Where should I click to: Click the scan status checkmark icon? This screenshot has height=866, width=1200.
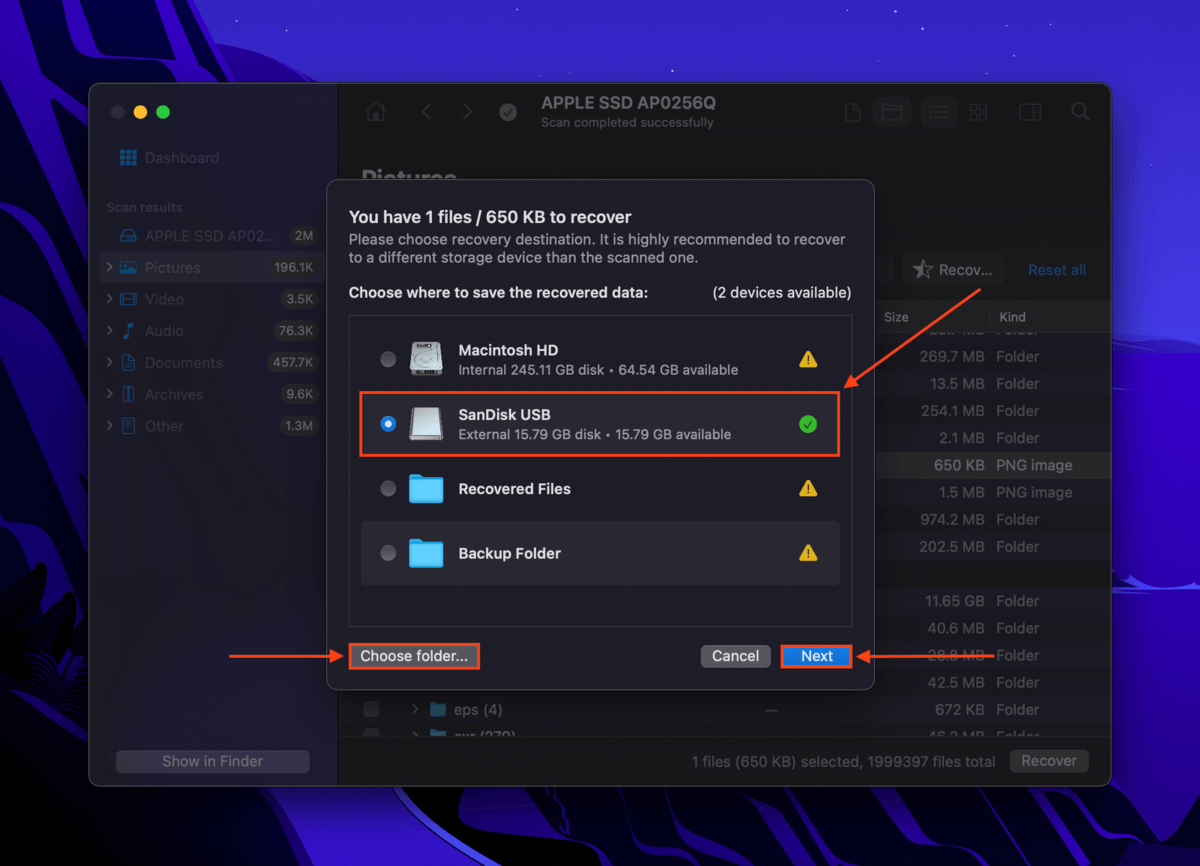coord(508,112)
